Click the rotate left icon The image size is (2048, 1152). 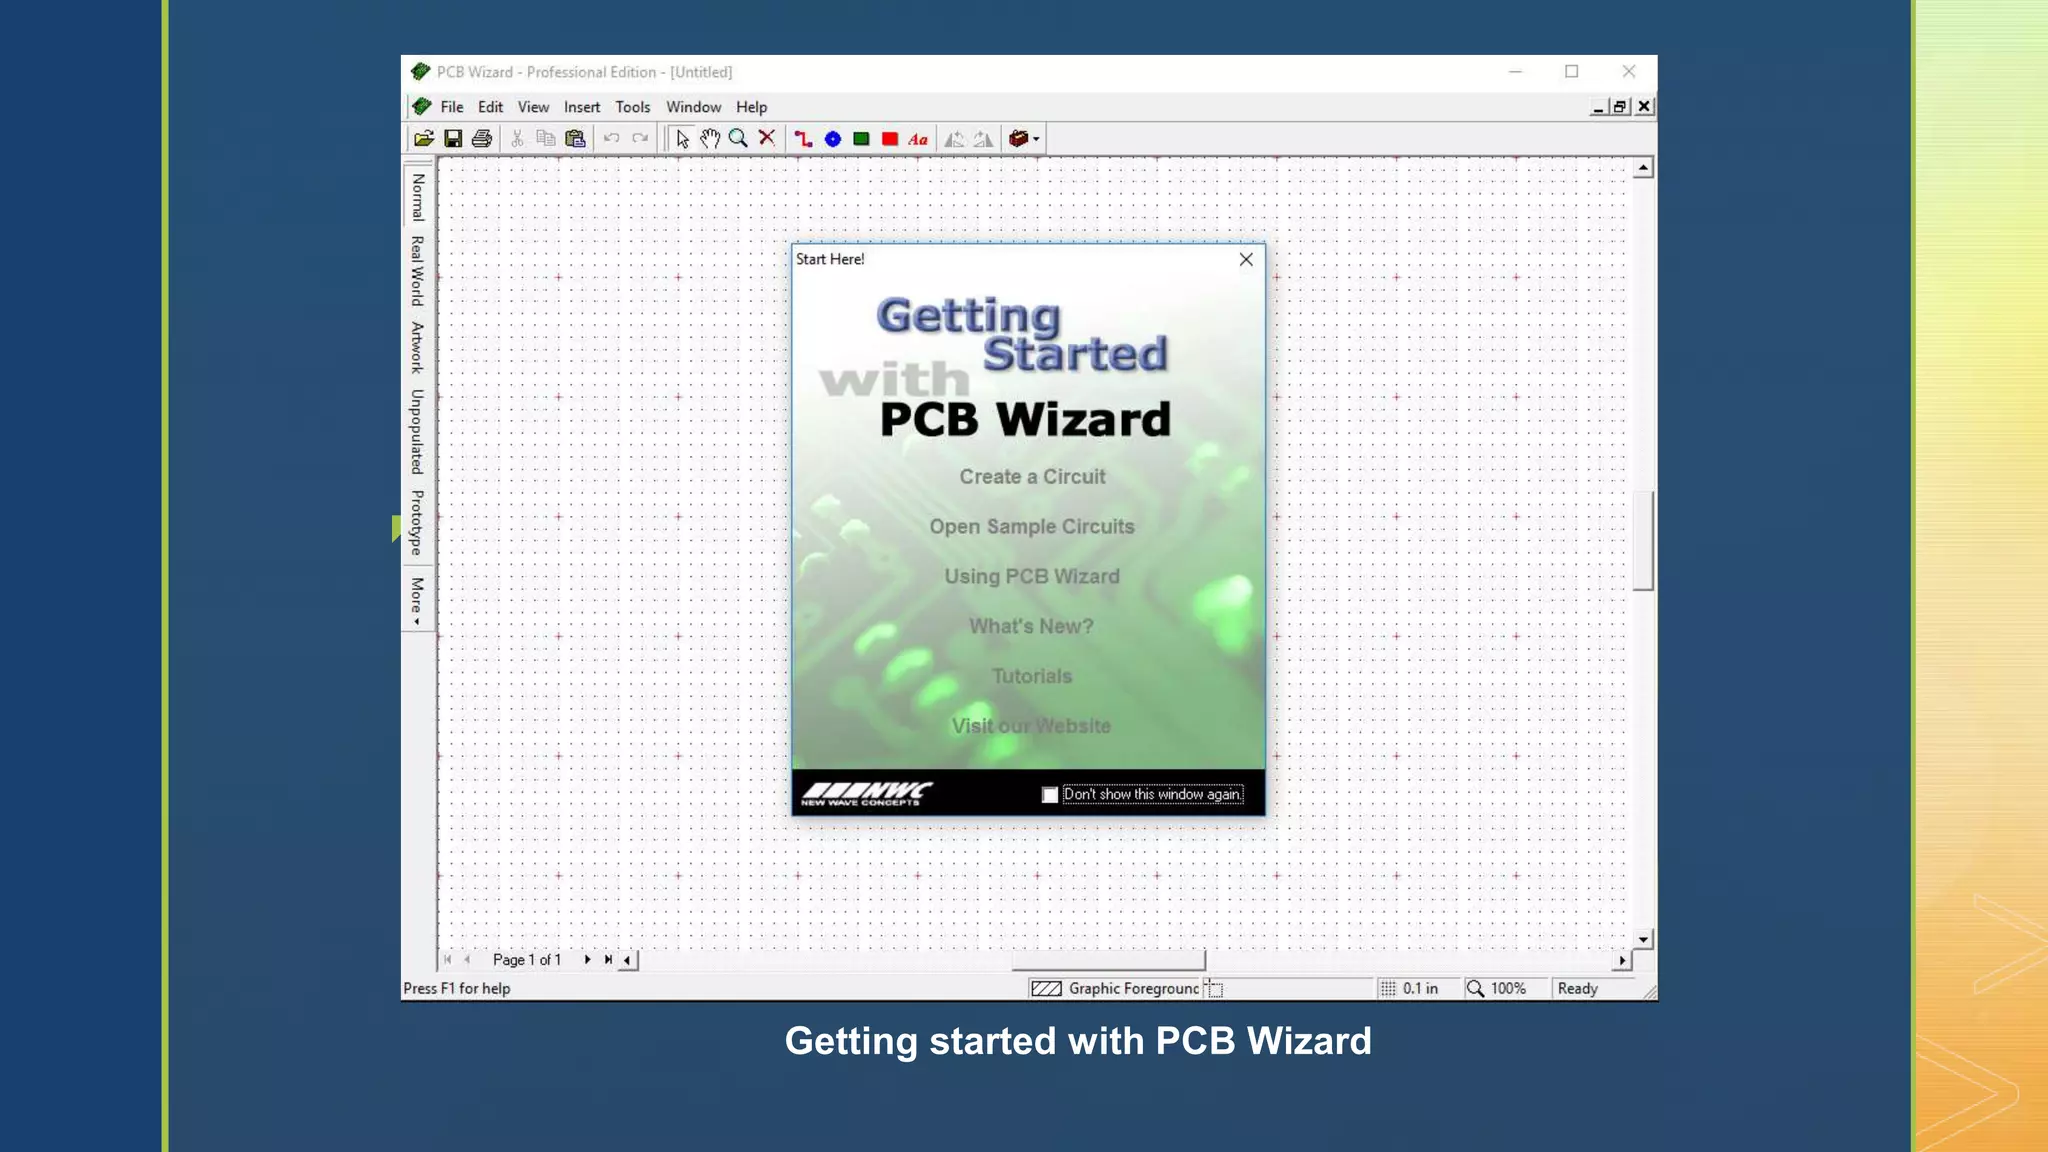[955, 139]
